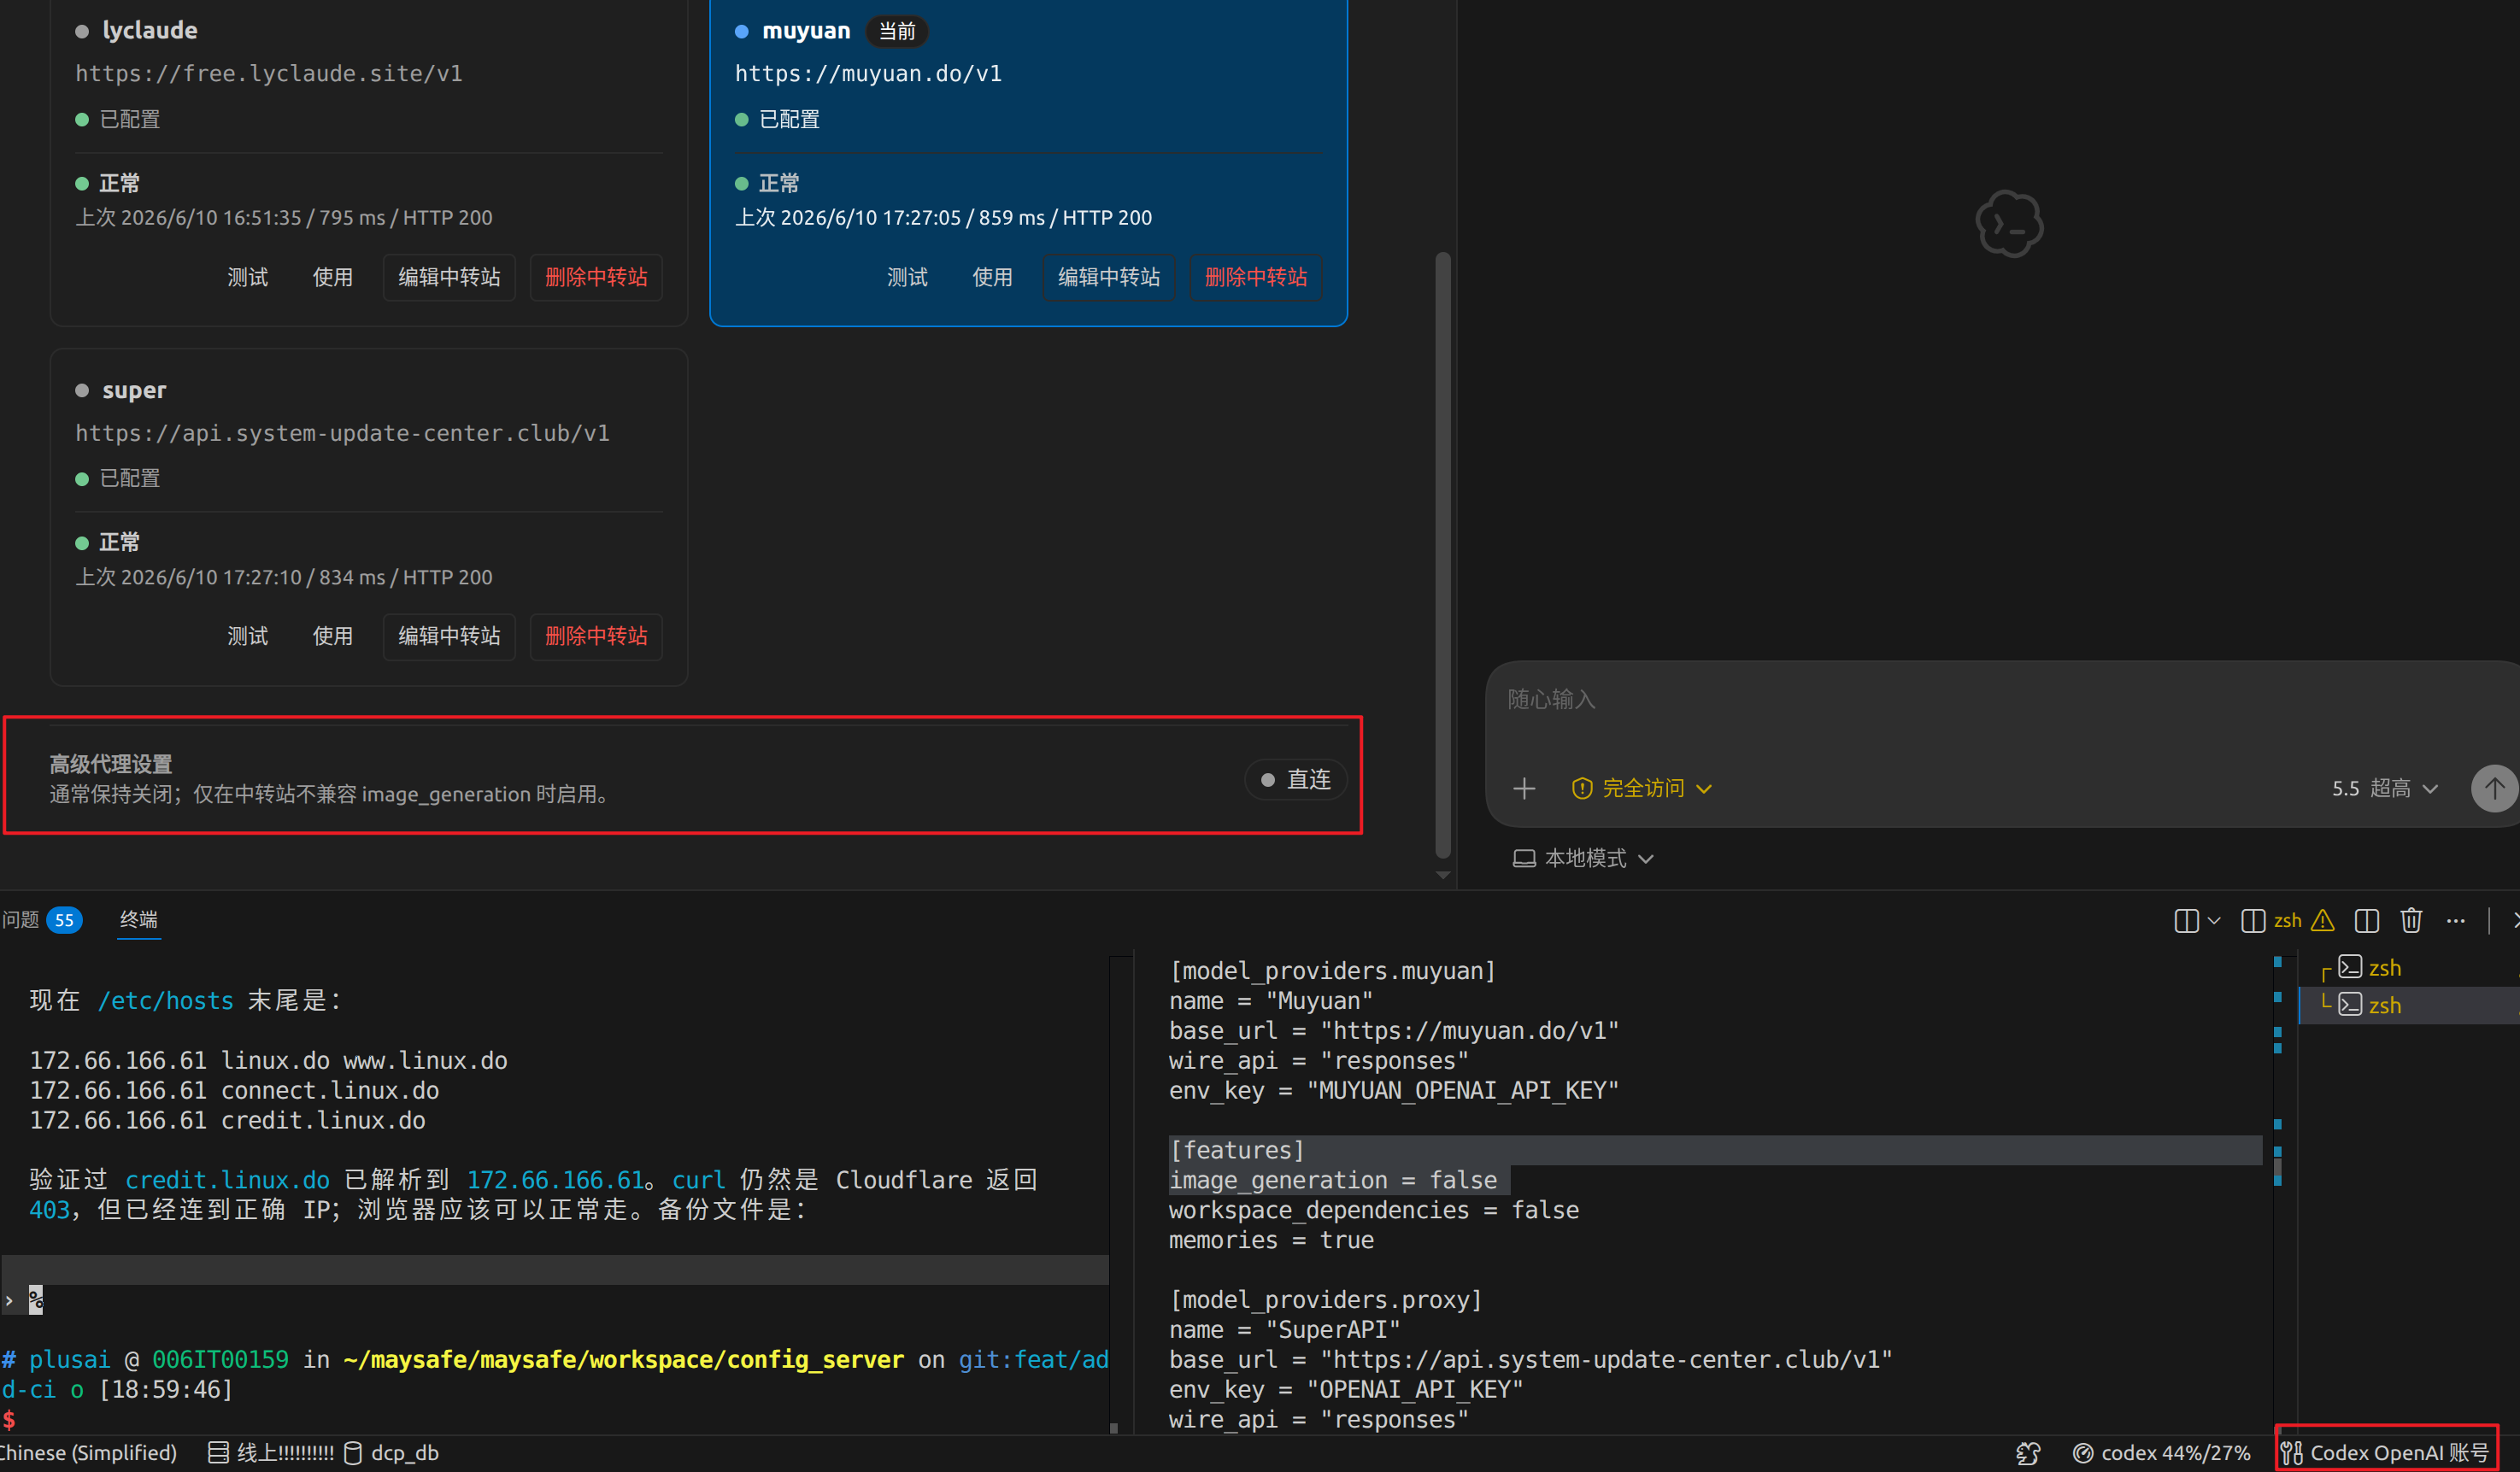Toggle the 直连 advanced proxy switch
This screenshot has width=2520, height=1472.
[x=1296, y=780]
